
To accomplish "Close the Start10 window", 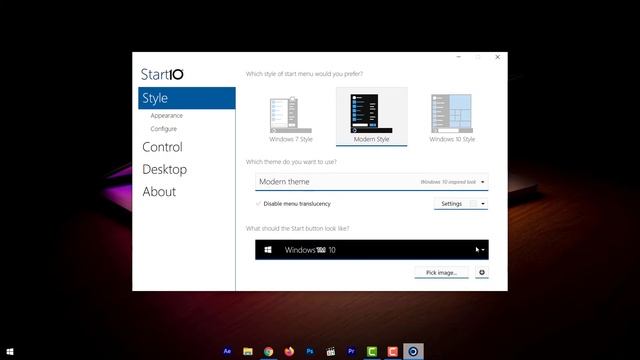I will (498, 57).
